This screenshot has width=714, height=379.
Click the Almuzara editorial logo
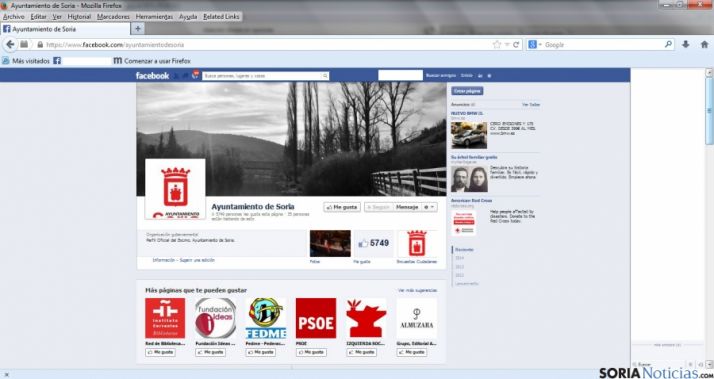click(417, 318)
